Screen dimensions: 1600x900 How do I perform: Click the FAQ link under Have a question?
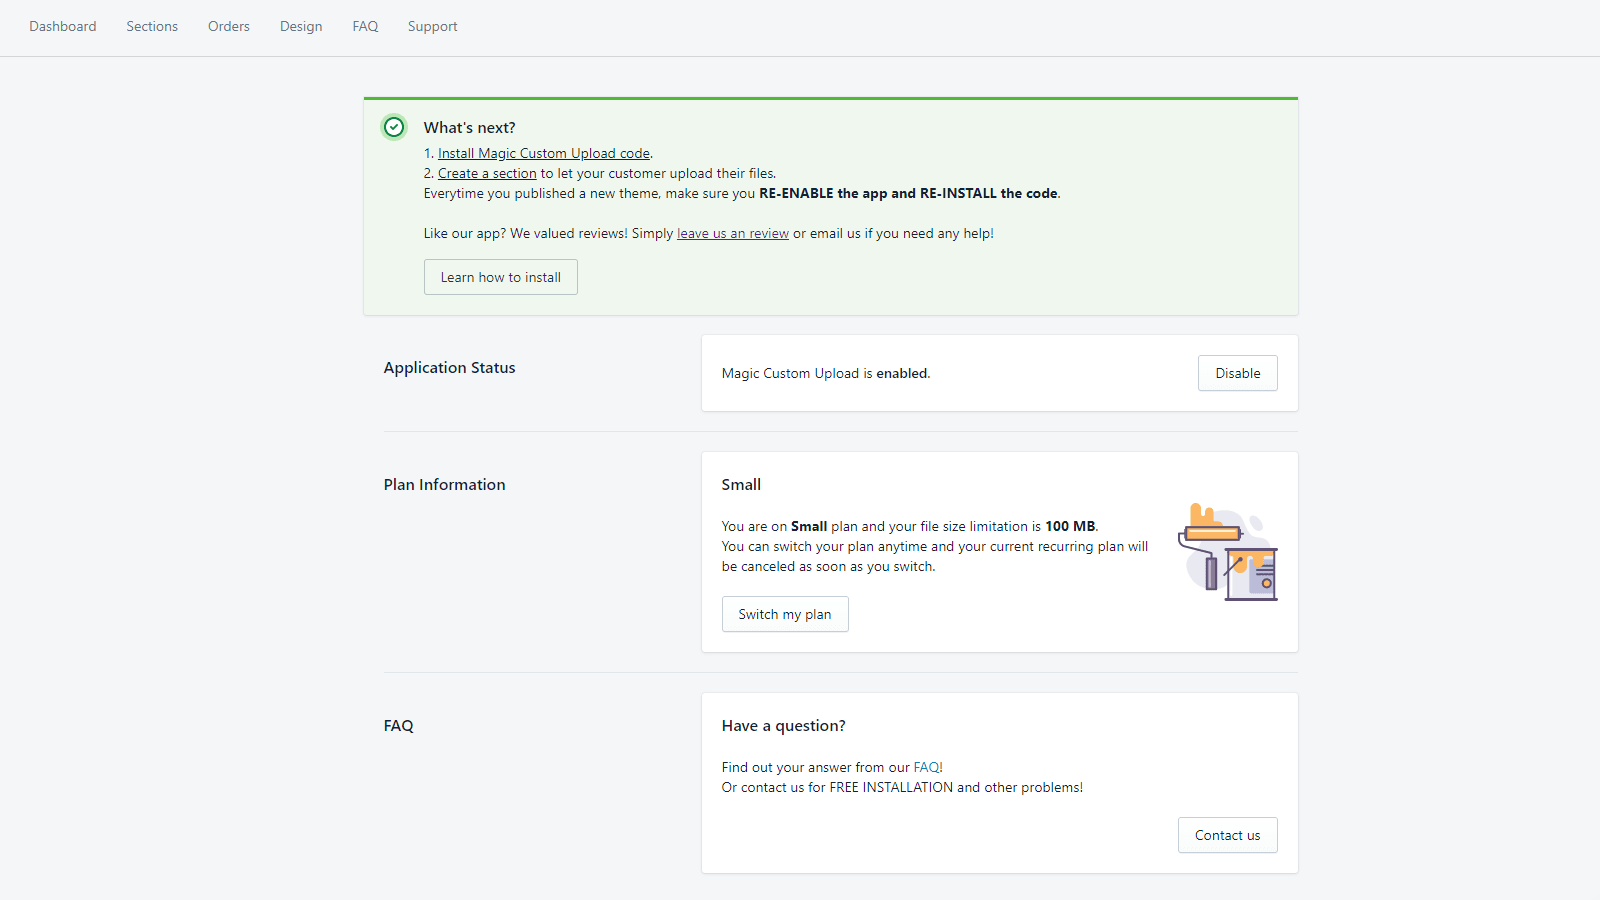click(x=926, y=767)
